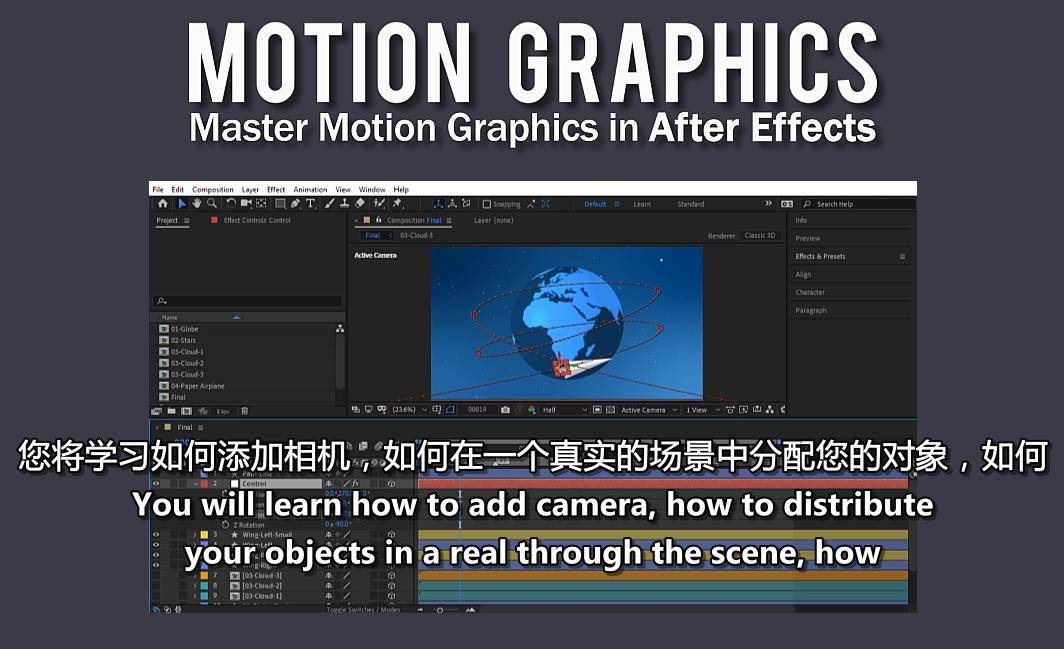This screenshot has width=1064, height=649.
Task: Open the Character panel
Action: [x=810, y=292]
